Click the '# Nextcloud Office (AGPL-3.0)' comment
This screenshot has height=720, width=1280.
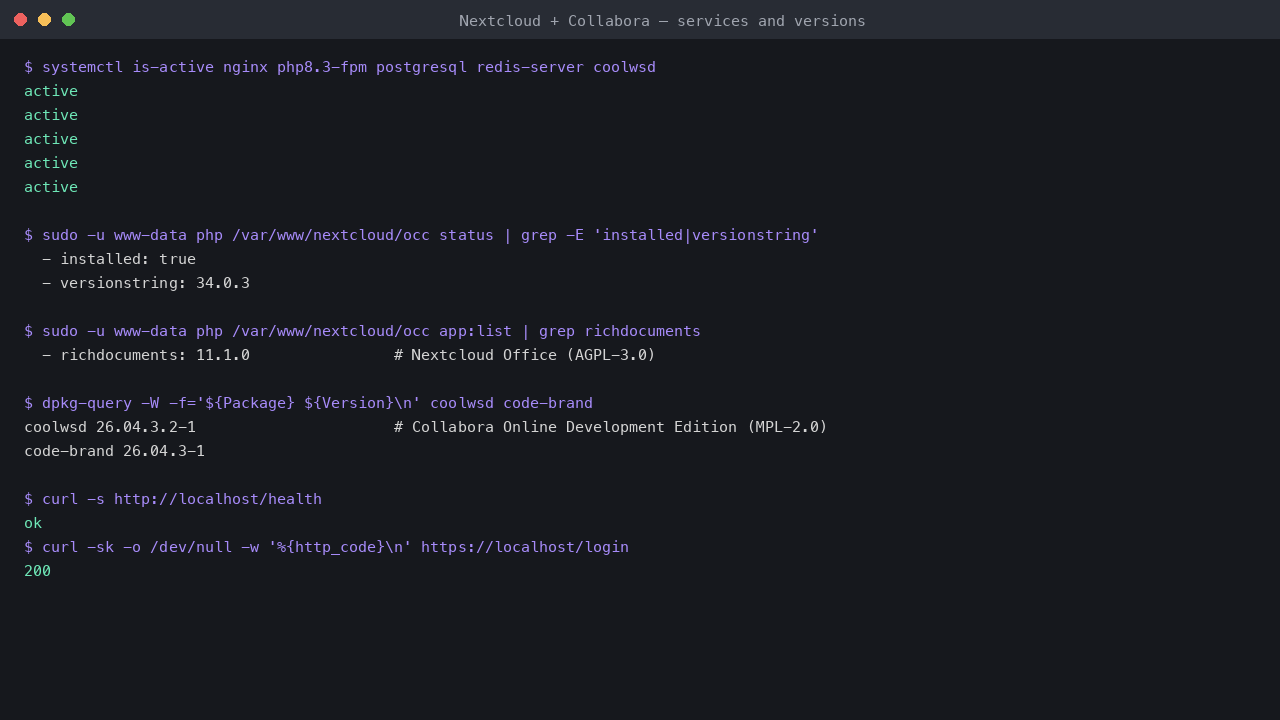tap(525, 355)
